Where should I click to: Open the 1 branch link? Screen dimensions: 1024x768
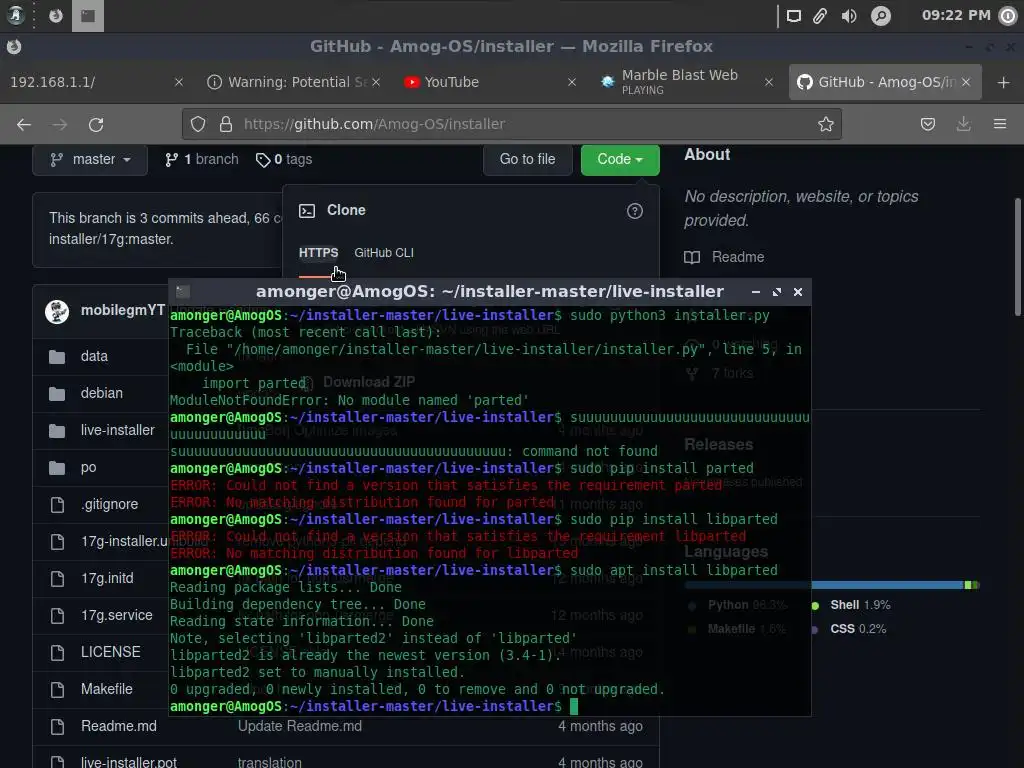(202, 159)
